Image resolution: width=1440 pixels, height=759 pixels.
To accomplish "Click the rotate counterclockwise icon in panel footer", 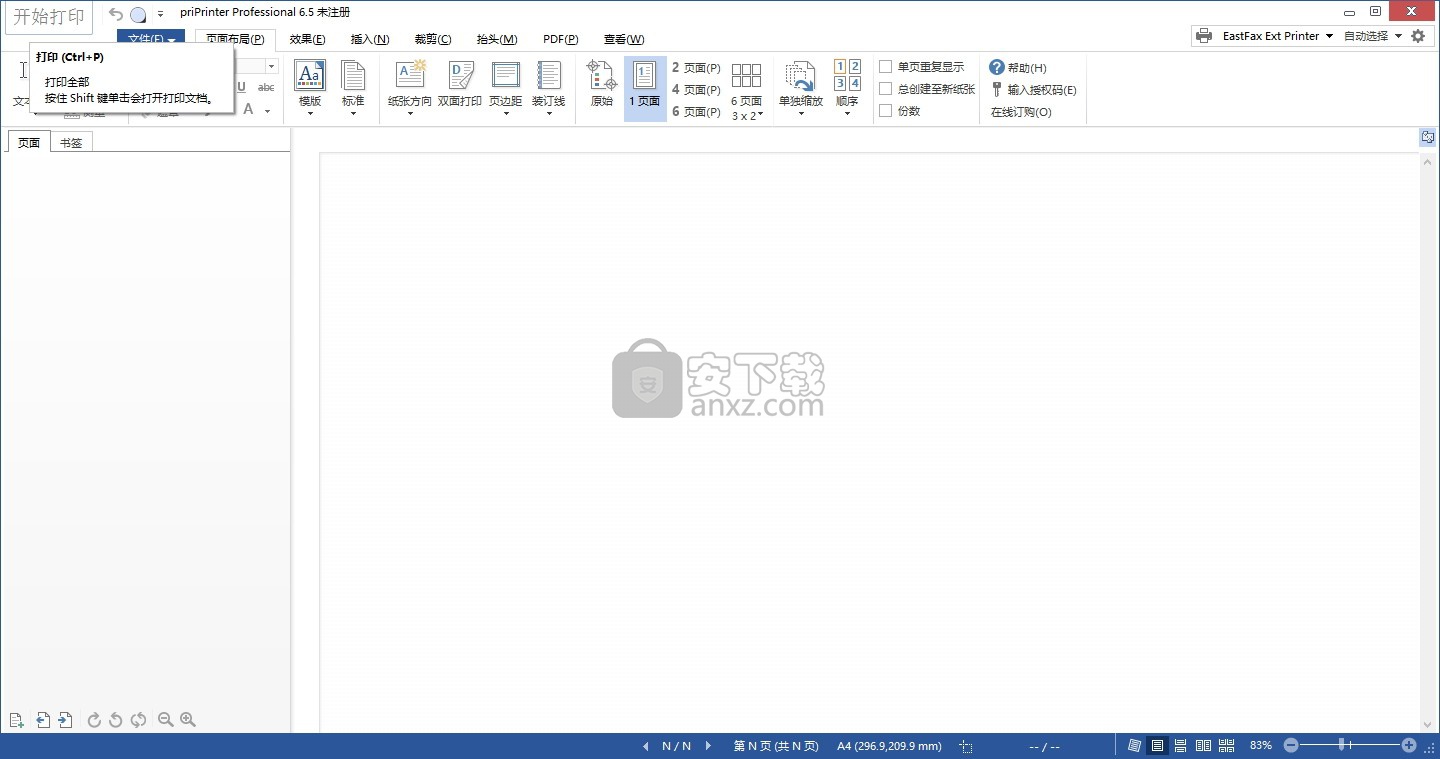I will [116, 720].
